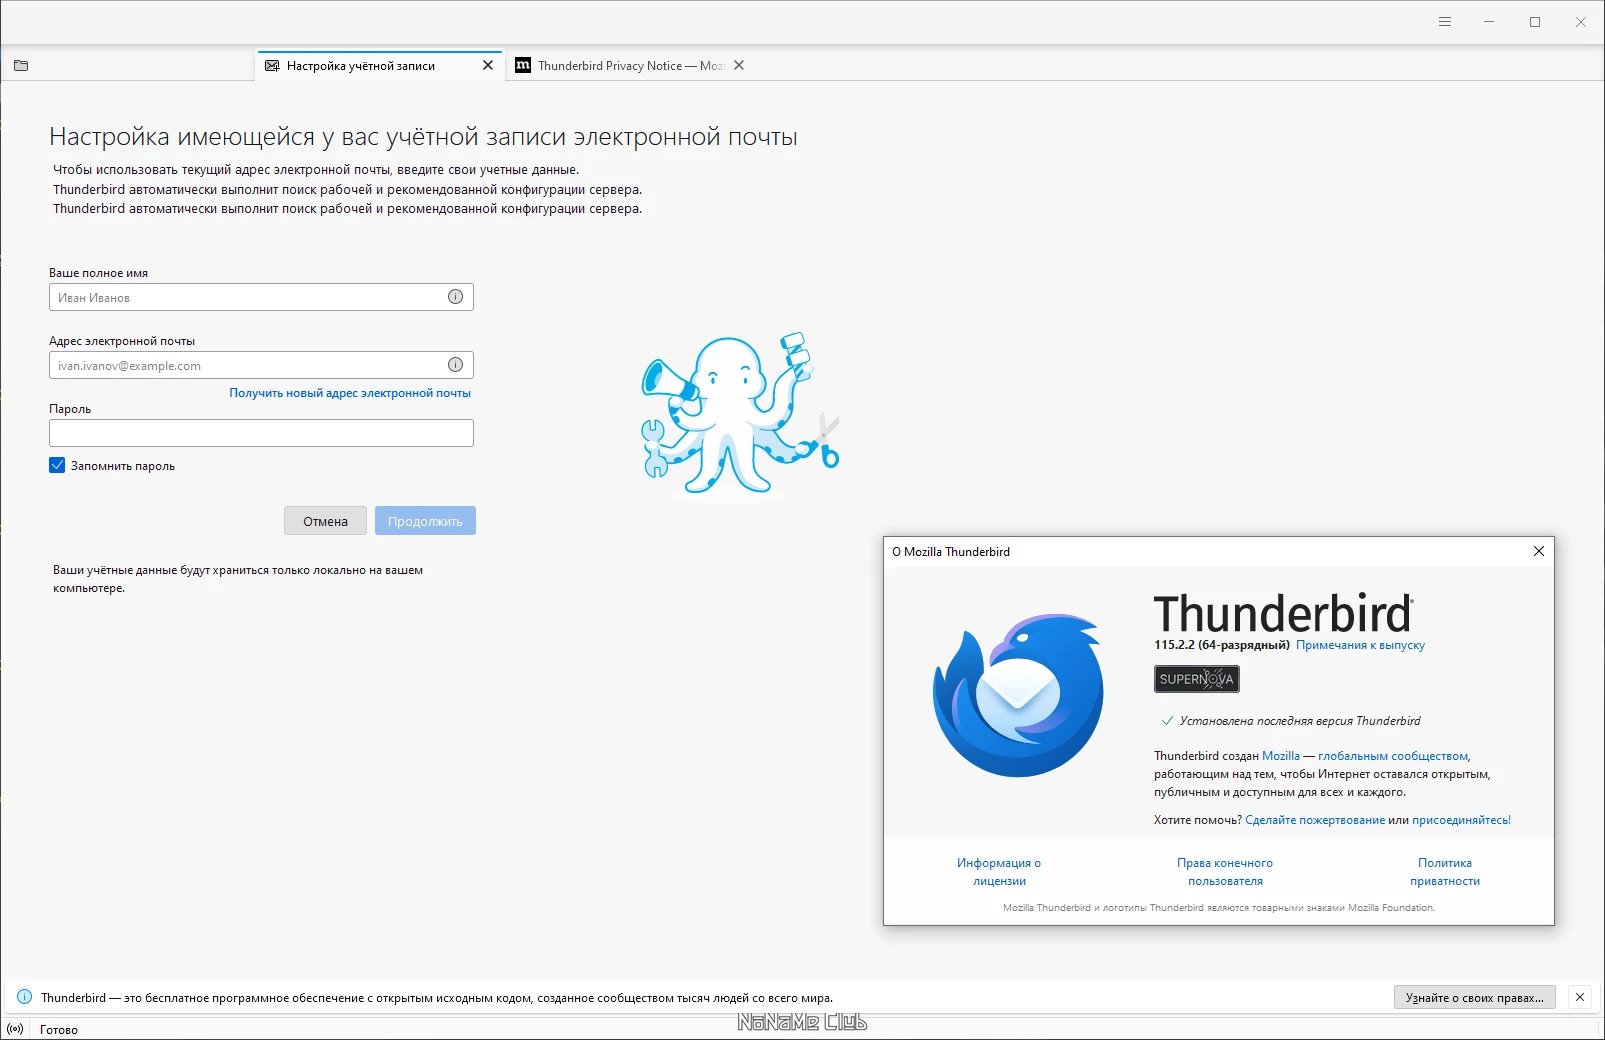Image resolution: width=1605 pixels, height=1040 pixels.
Task: Click the info icon in notification bar
Action: (x=24, y=997)
